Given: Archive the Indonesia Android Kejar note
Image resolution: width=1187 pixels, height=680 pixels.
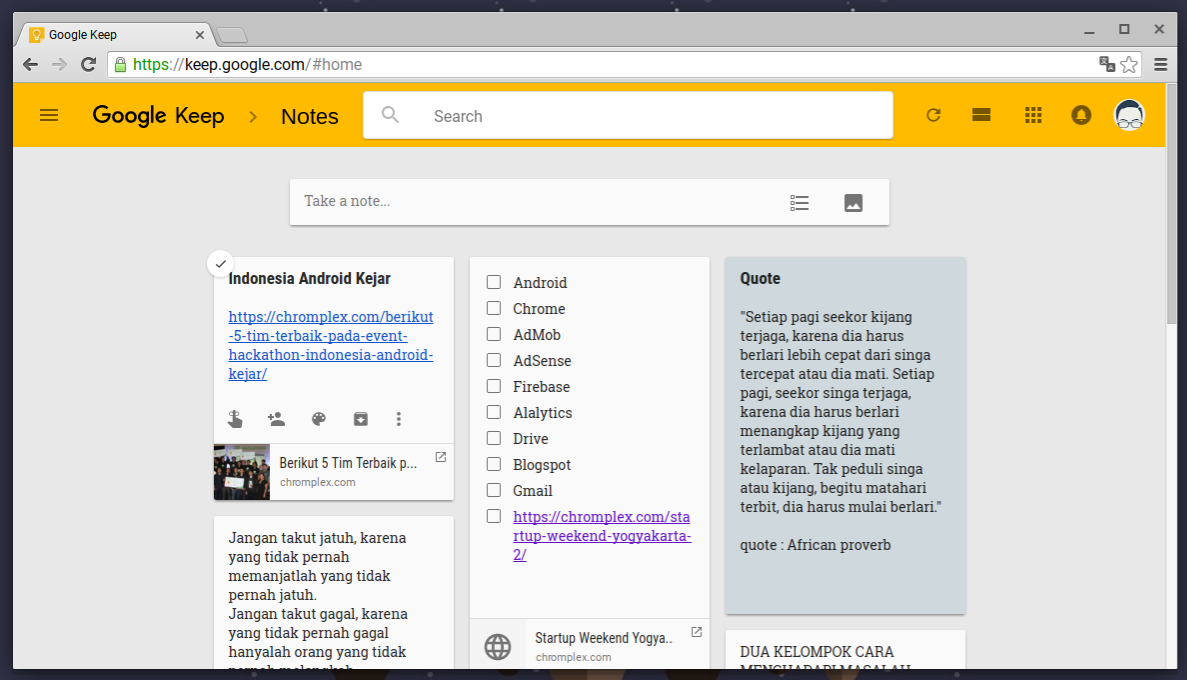Looking at the screenshot, I should pyautogui.click(x=360, y=419).
